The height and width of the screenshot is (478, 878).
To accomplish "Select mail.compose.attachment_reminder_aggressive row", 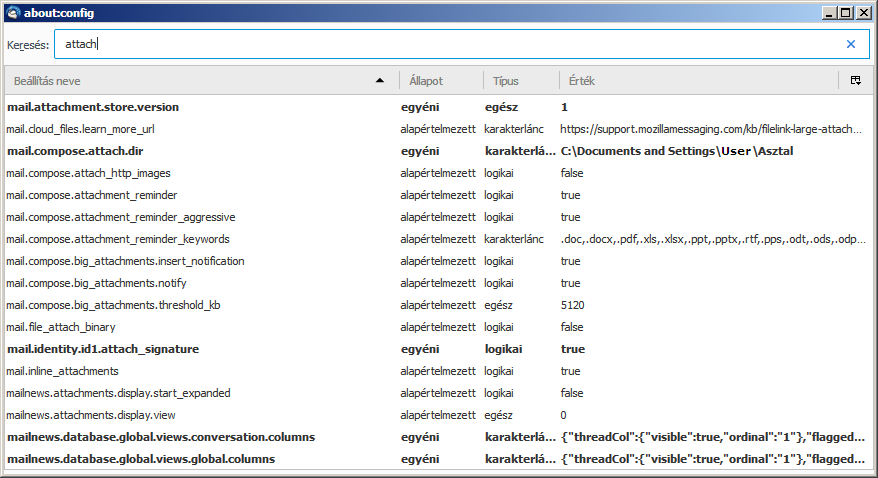I will [x=438, y=217].
